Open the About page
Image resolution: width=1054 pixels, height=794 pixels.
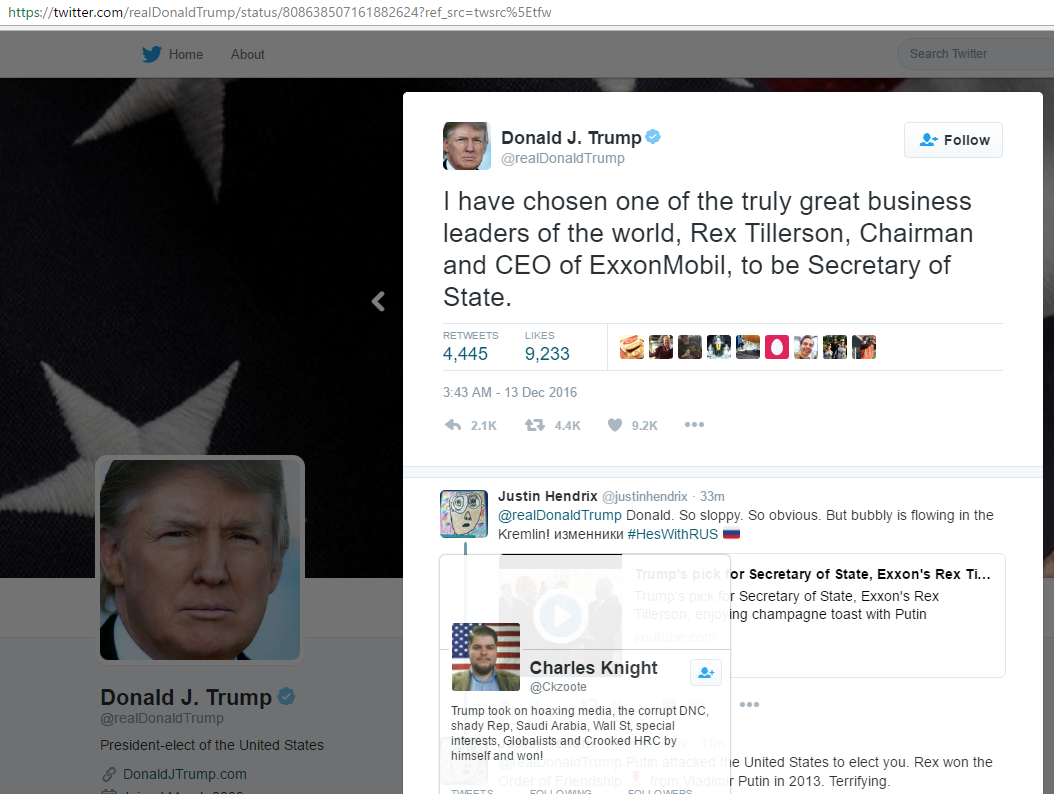pyautogui.click(x=247, y=54)
